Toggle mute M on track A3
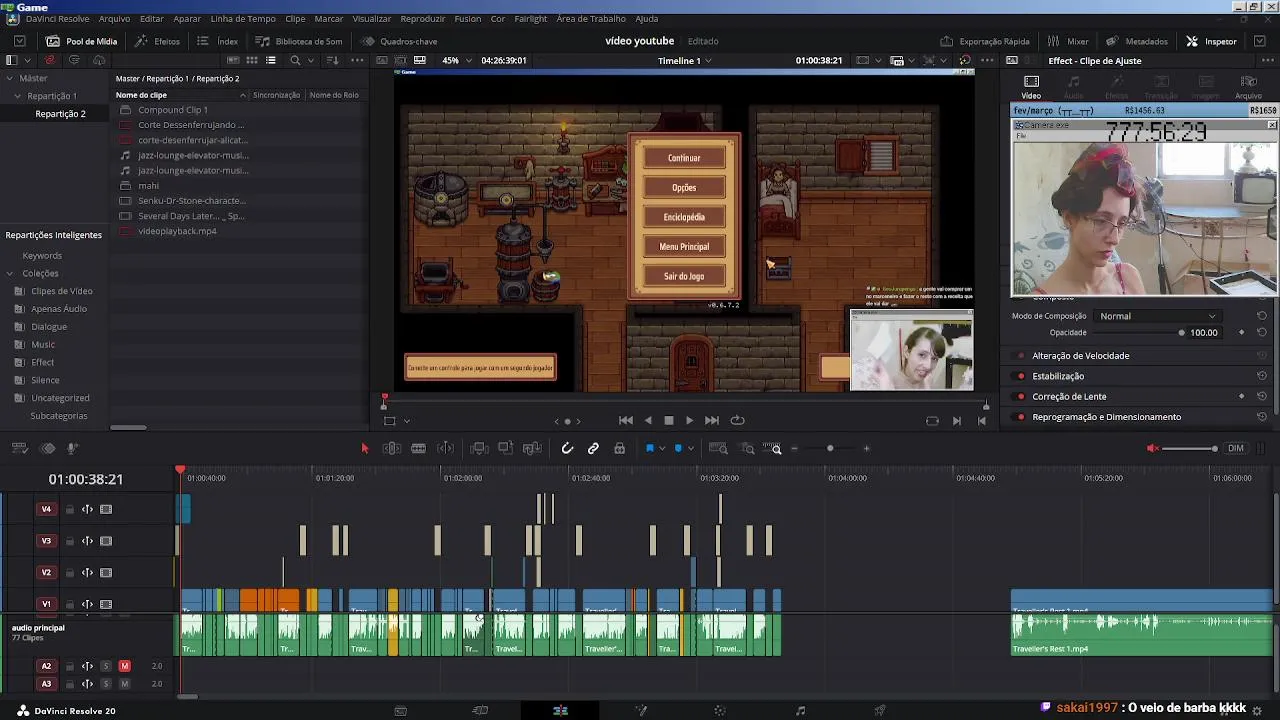Image resolution: width=1280 pixels, height=720 pixels. tap(125, 684)
